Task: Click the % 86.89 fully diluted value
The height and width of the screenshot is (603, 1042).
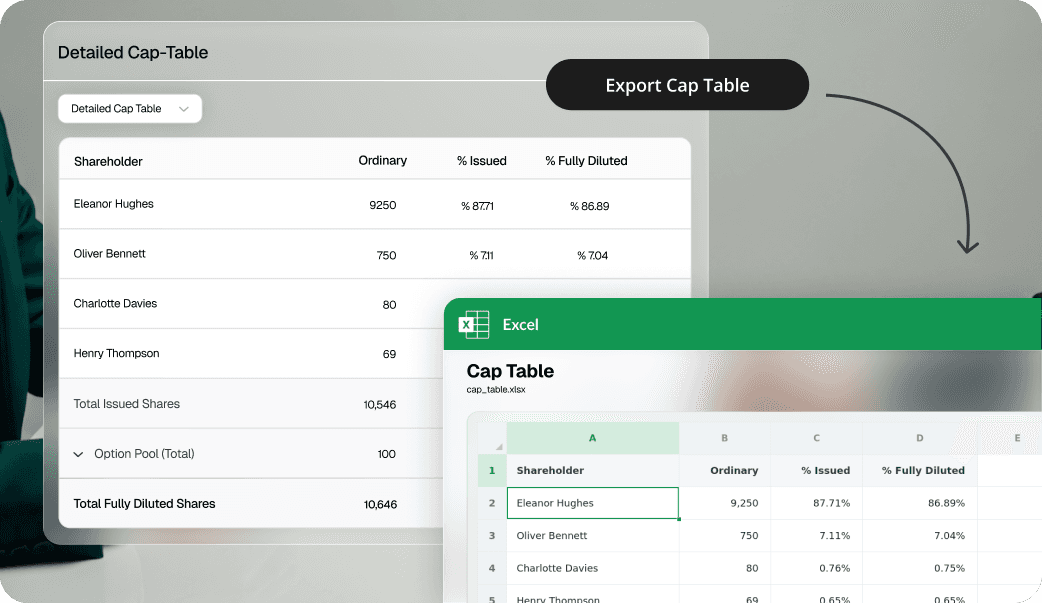Action: (589, 206)
